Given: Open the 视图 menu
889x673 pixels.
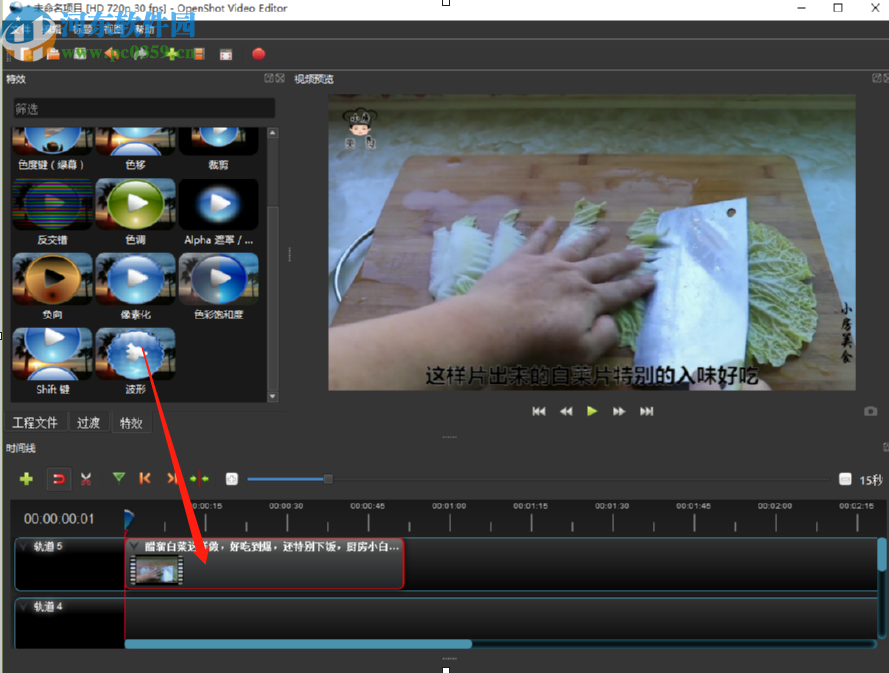Looking at the screenshot, I should point(113,29).
